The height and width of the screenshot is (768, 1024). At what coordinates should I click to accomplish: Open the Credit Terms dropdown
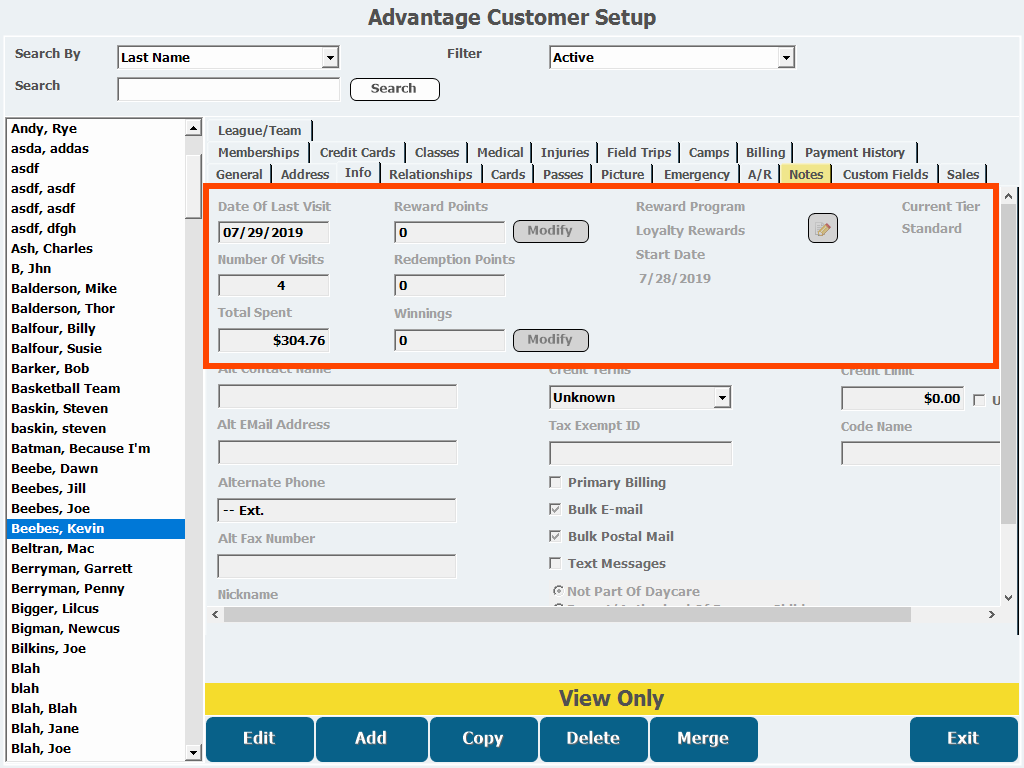coord(722,398)
